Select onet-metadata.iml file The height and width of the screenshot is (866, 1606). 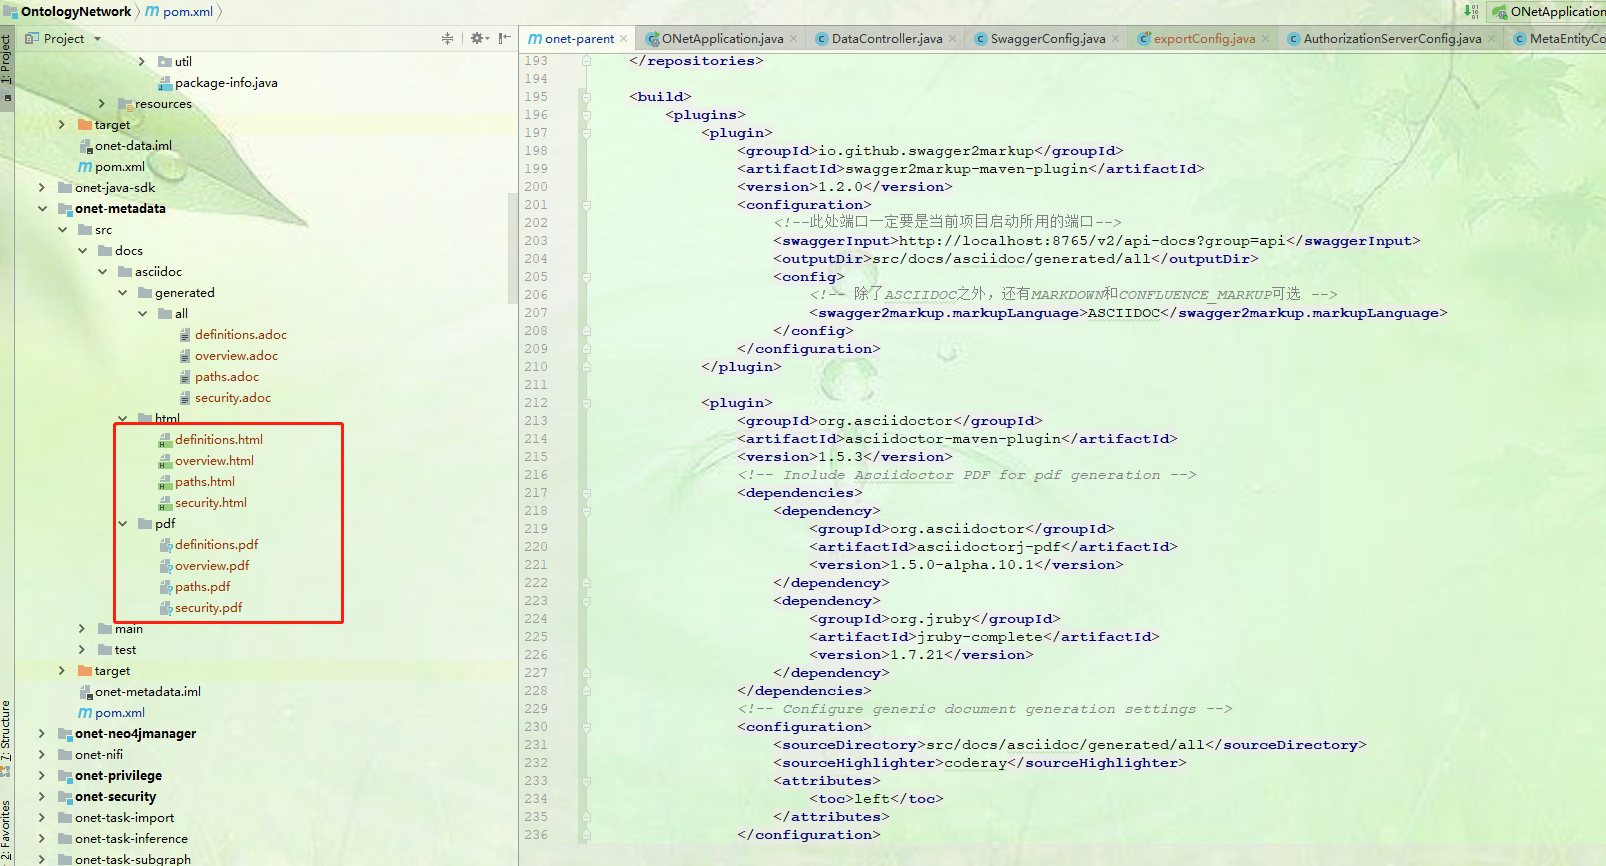pos(148,692)
